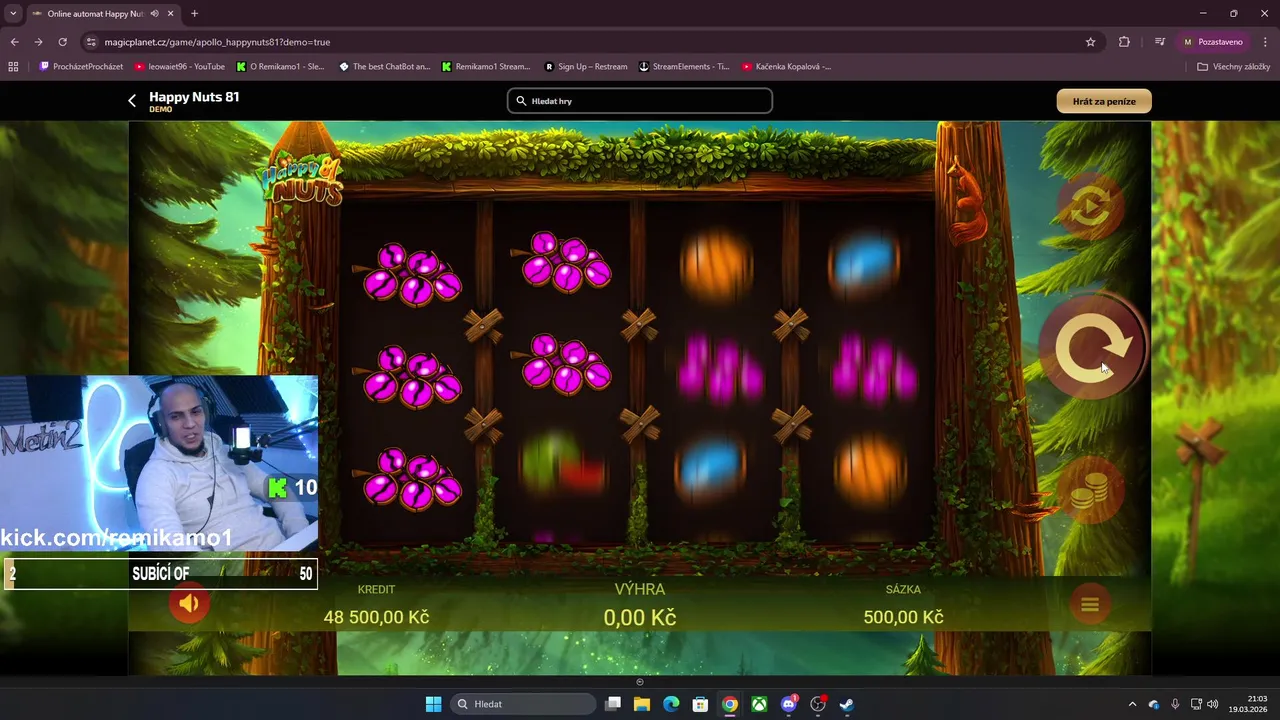Open Steam from the taskbar
The width and height of the screenshot is (1280, 720).
point(847,704)
